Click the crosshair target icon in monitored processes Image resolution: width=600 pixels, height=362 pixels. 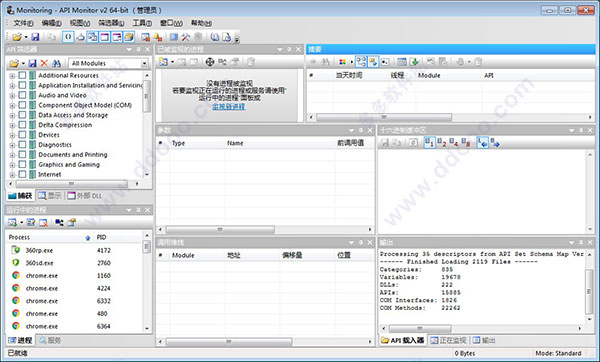210,62
